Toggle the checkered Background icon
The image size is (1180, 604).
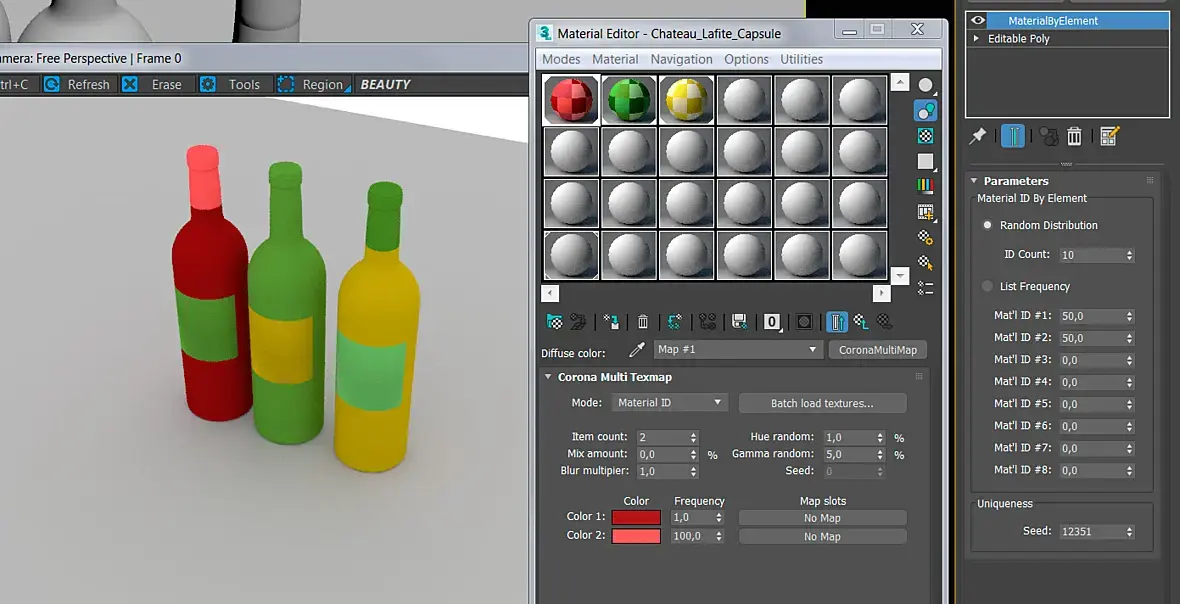point(926,136)
